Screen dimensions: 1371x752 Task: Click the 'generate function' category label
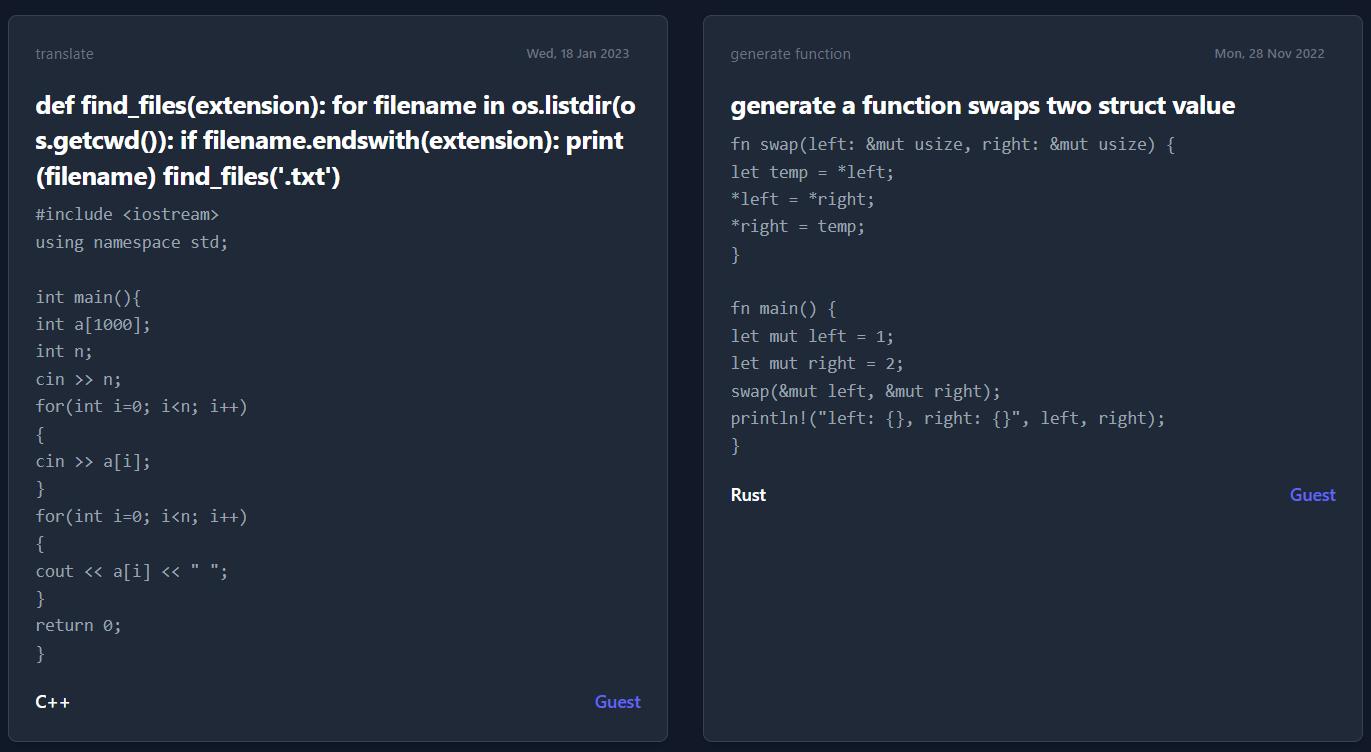[x=790, y=54]
